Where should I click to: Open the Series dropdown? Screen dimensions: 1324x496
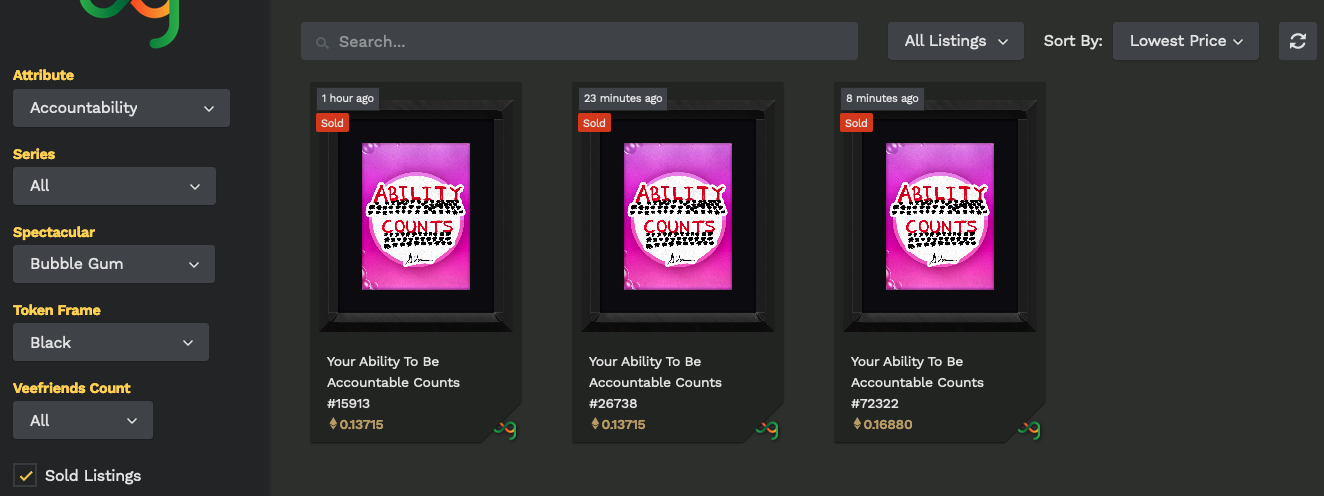114,186
